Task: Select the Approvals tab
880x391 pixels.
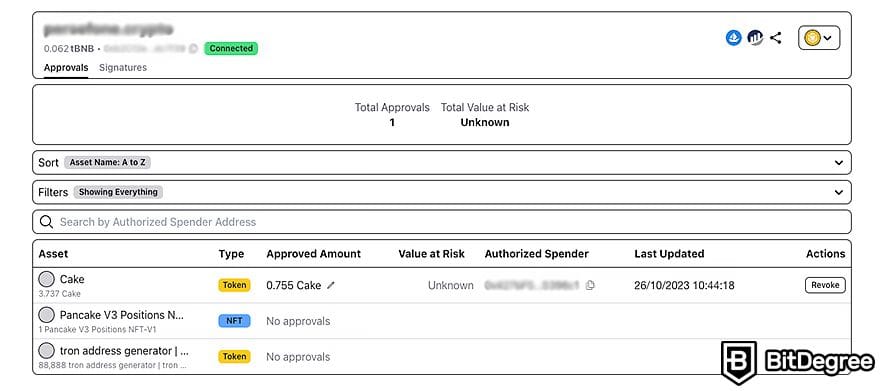Action: [x=66, y=68]
